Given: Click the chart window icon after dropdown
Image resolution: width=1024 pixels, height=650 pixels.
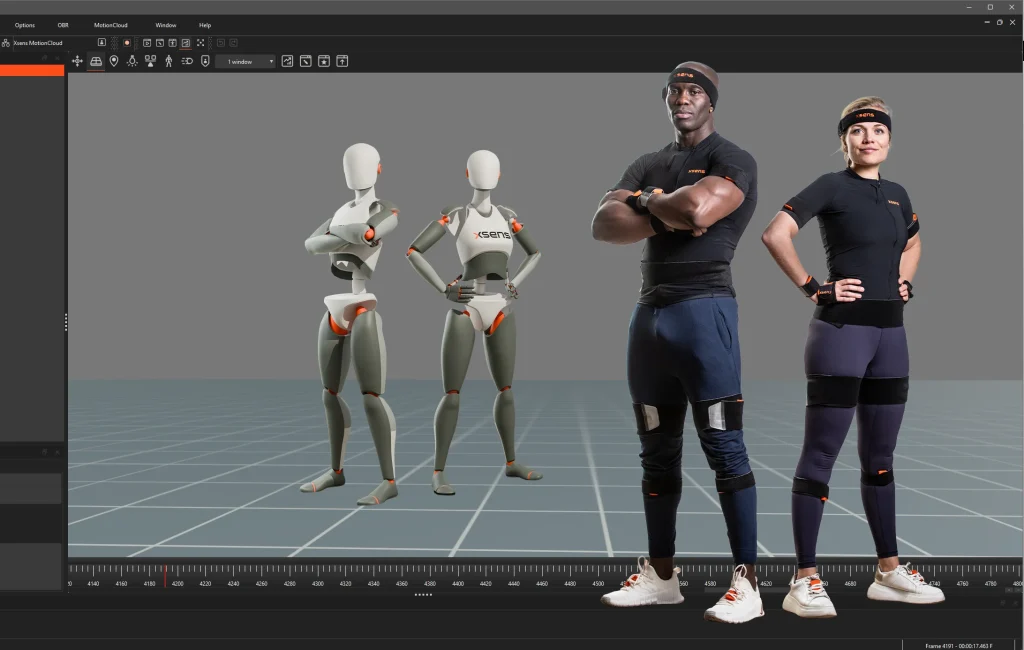Looking at the screenshot, I should pyautogui.click(x=287, y=61).
